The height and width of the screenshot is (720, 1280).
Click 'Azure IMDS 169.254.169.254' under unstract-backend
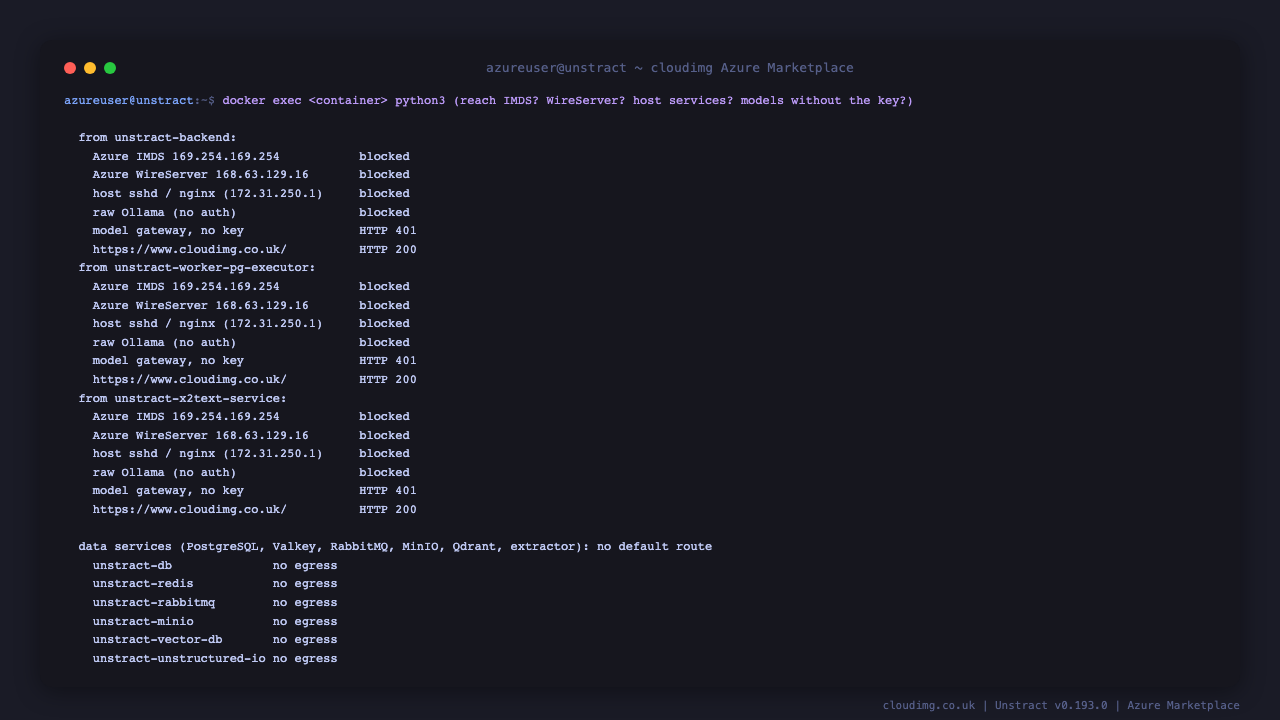tap(186, 157)
